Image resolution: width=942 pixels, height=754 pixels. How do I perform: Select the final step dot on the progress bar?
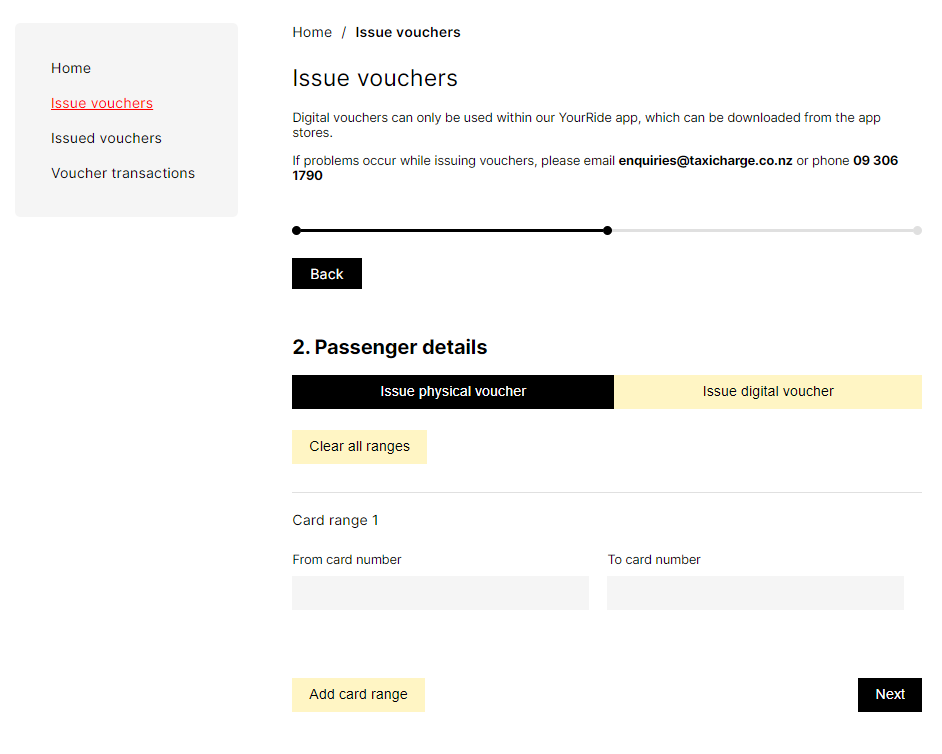[917, 230]
